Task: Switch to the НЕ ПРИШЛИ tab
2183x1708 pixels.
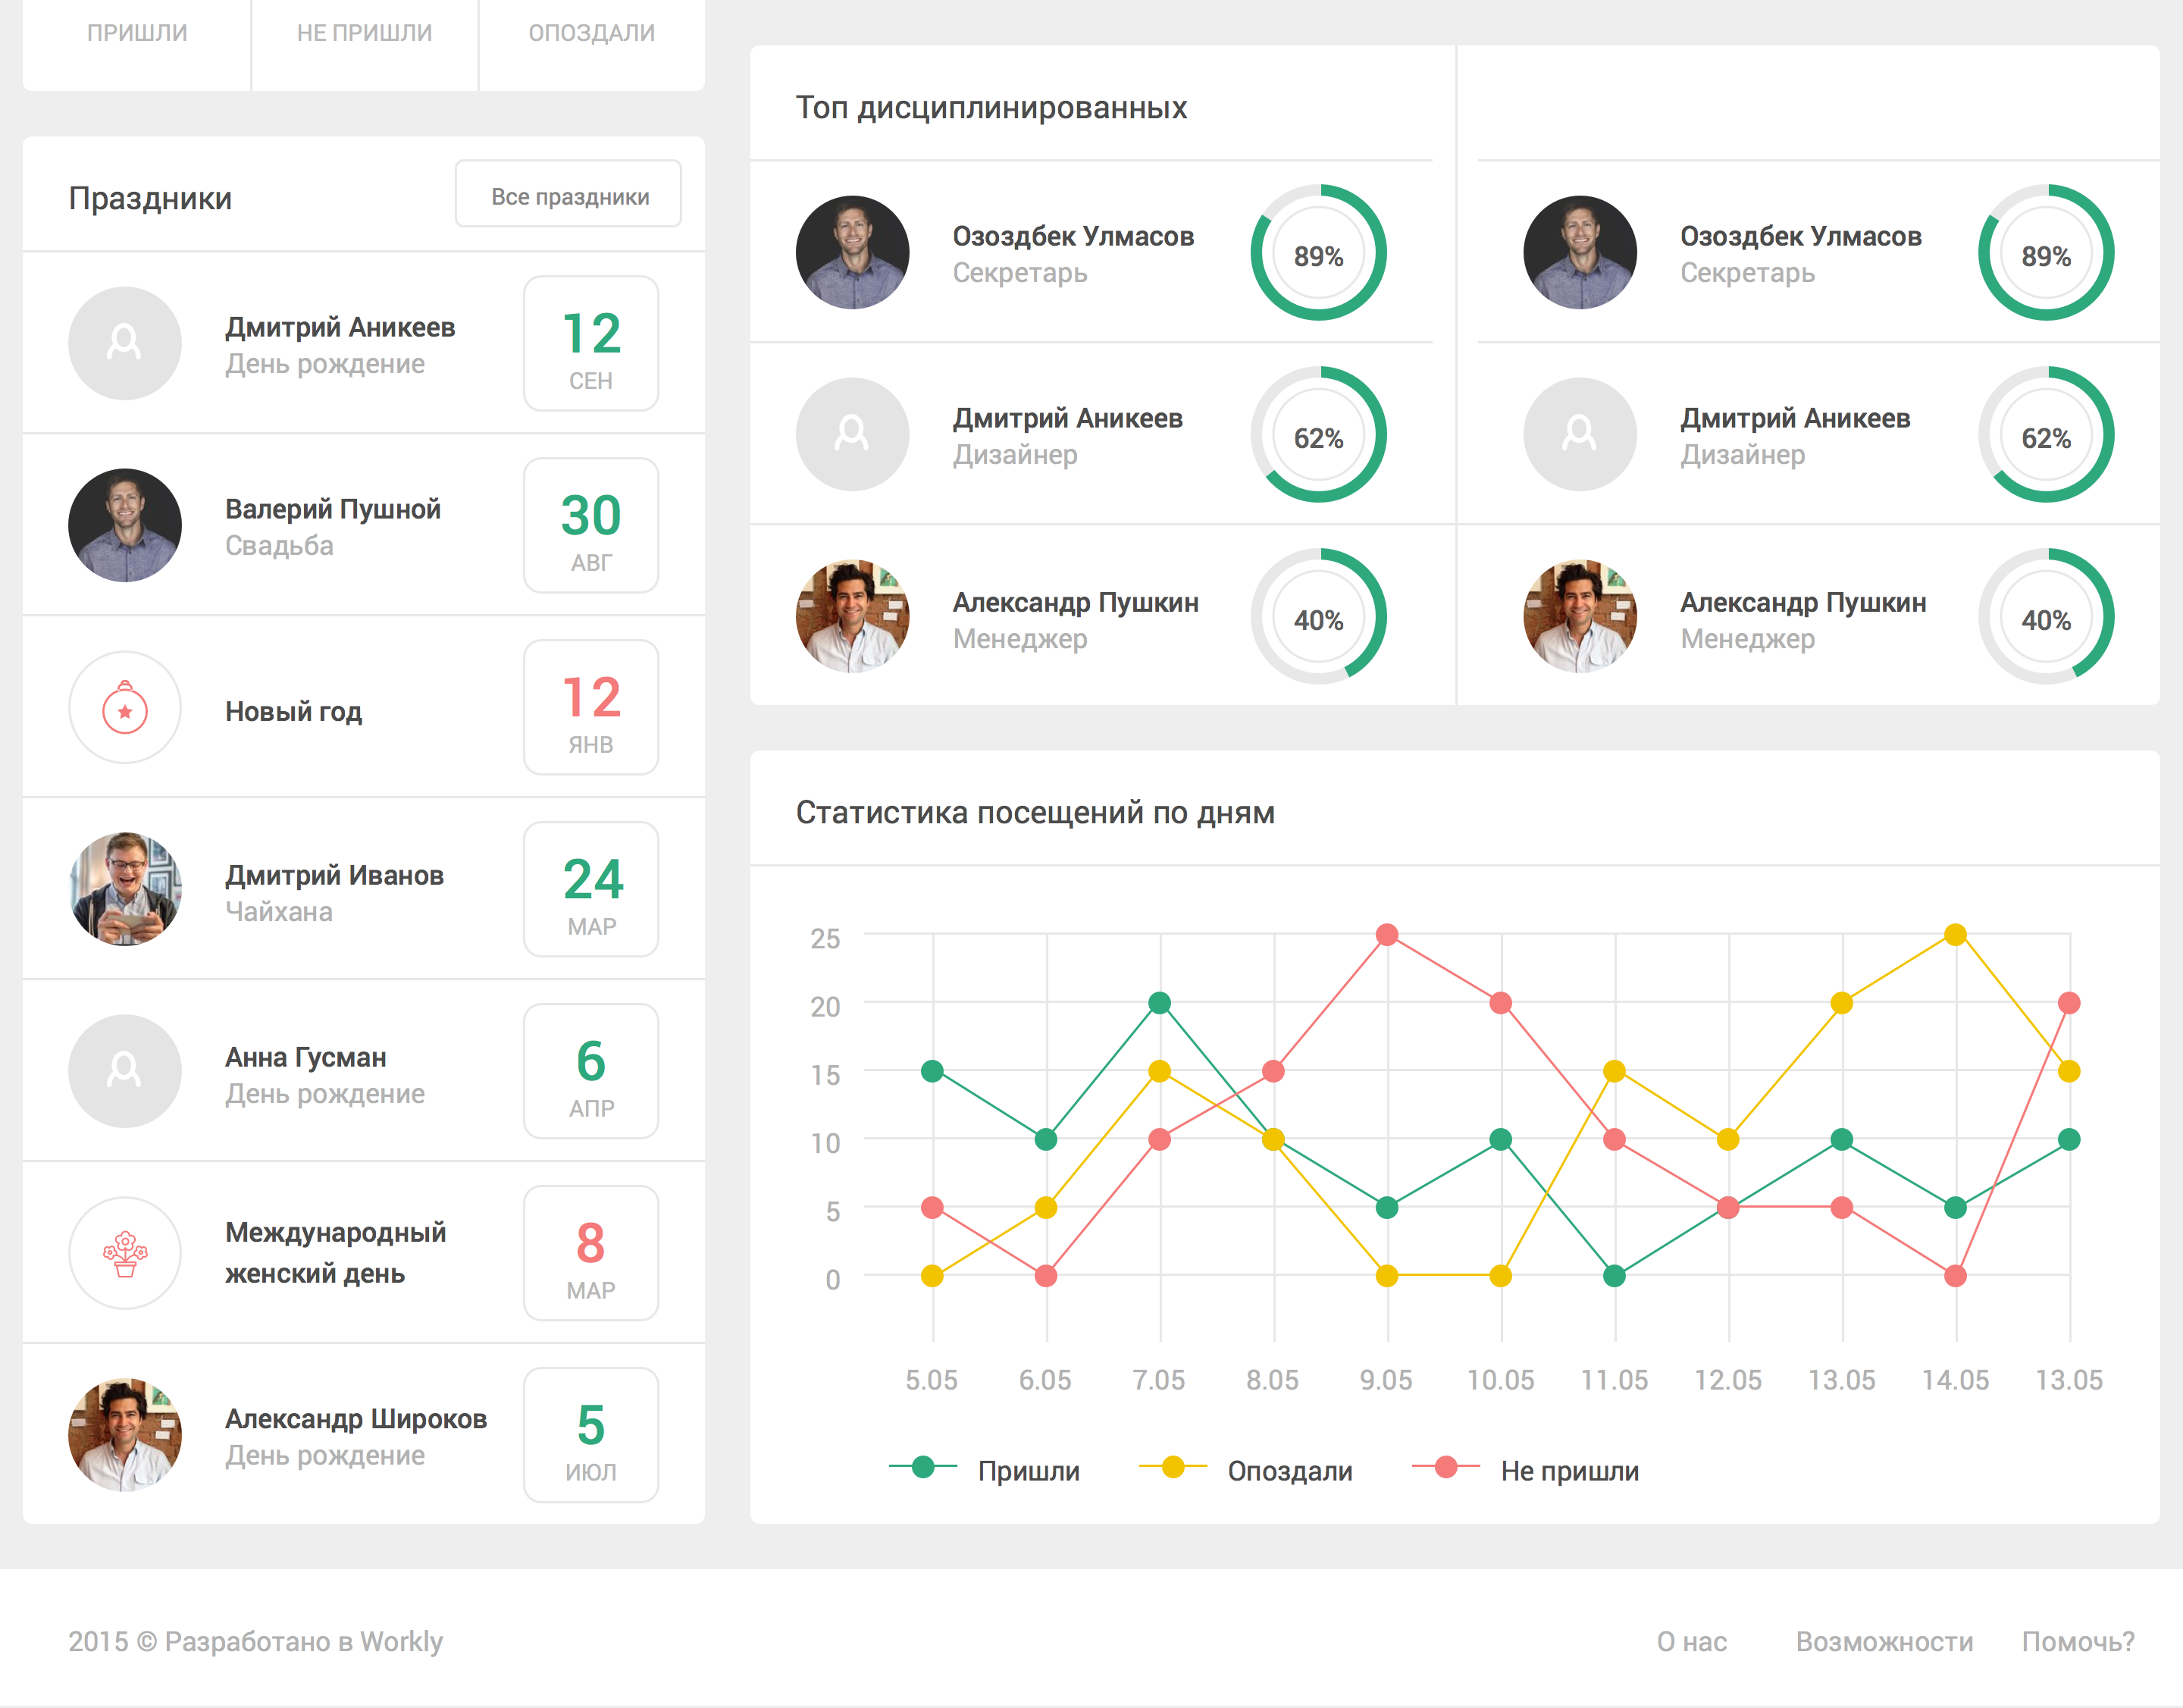Action: 365,34
